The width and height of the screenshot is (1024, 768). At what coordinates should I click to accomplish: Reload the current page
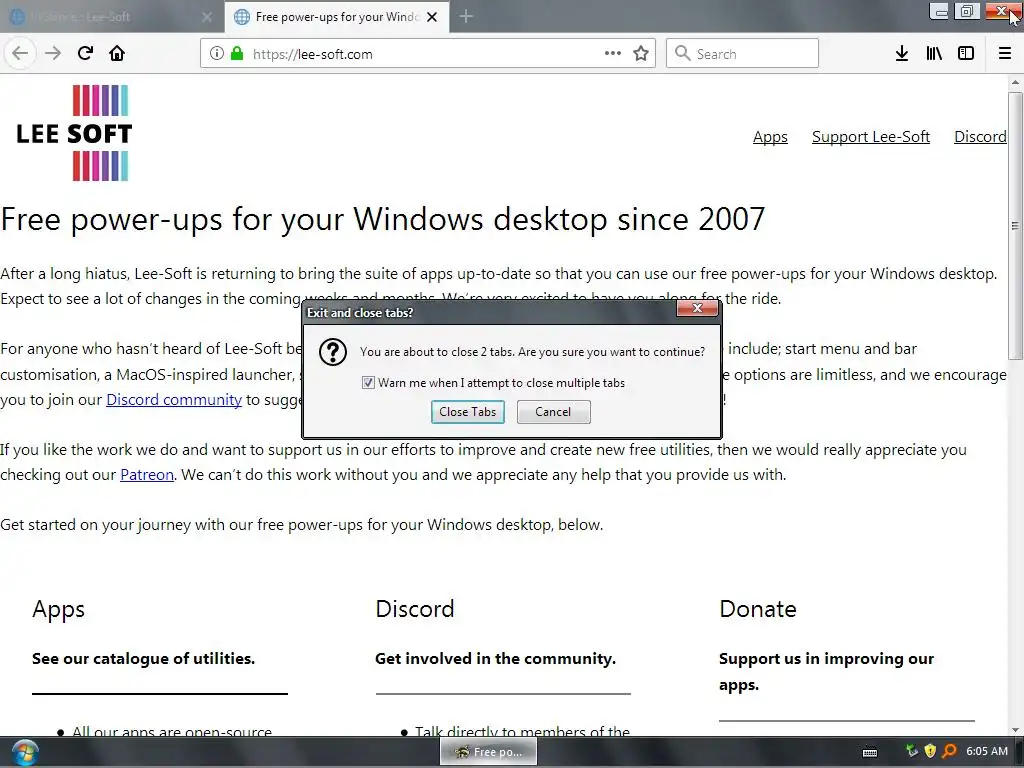click(x=85, y=54)
